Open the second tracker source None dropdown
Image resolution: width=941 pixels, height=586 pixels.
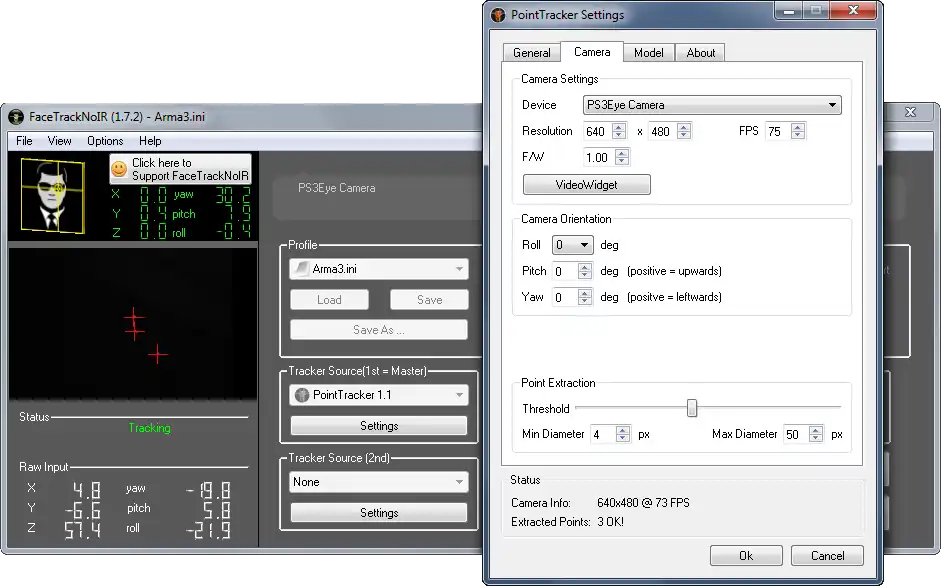tap(379, 482)
